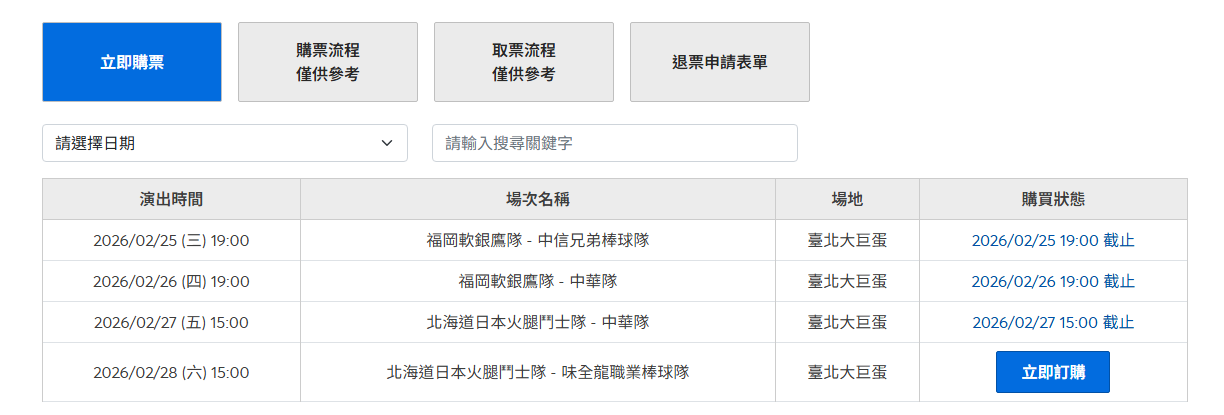
Task: Open the 購票流程 僅供參考 tab
Action: 328,62
